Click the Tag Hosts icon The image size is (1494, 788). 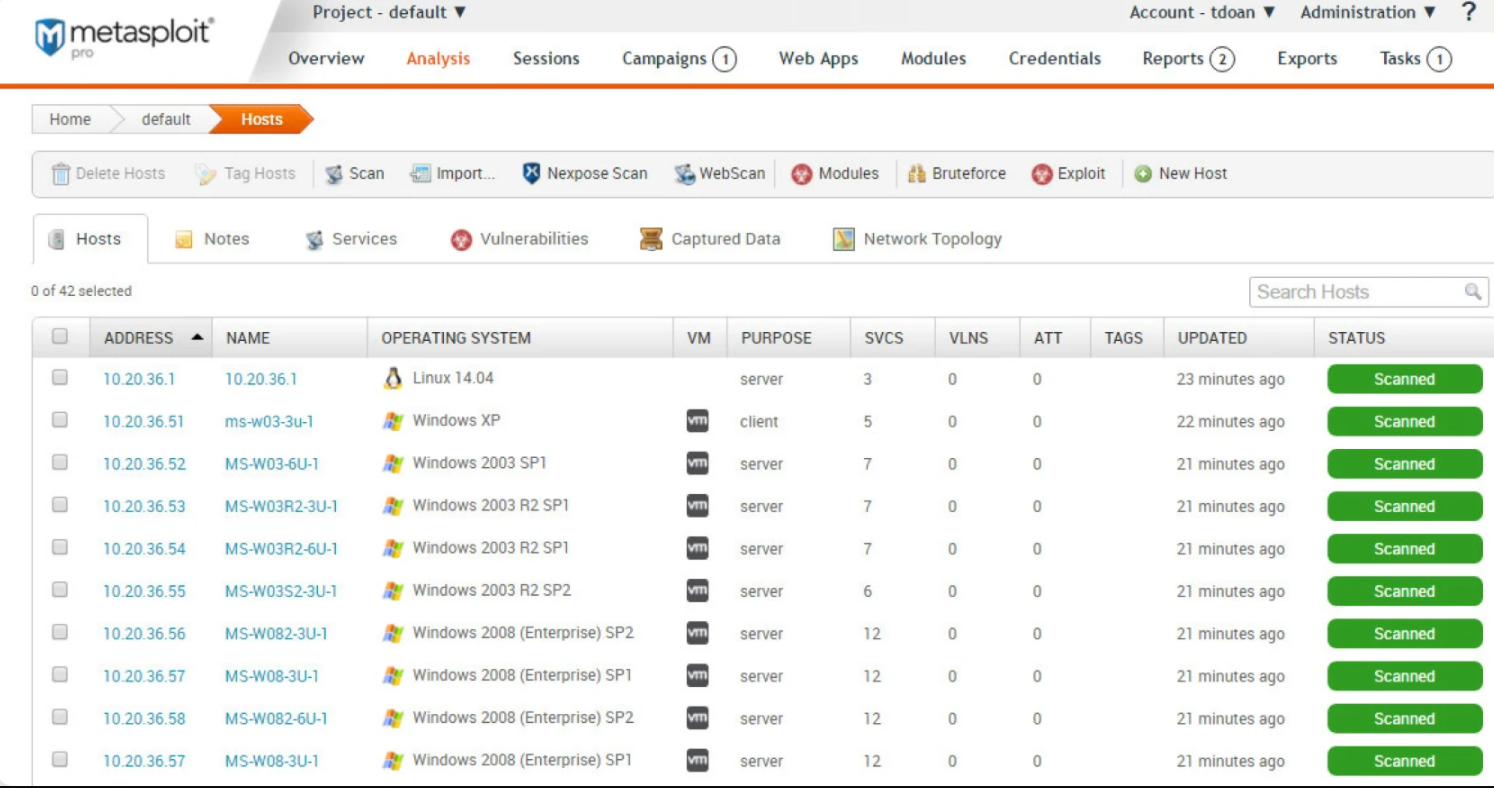point(206,174)
